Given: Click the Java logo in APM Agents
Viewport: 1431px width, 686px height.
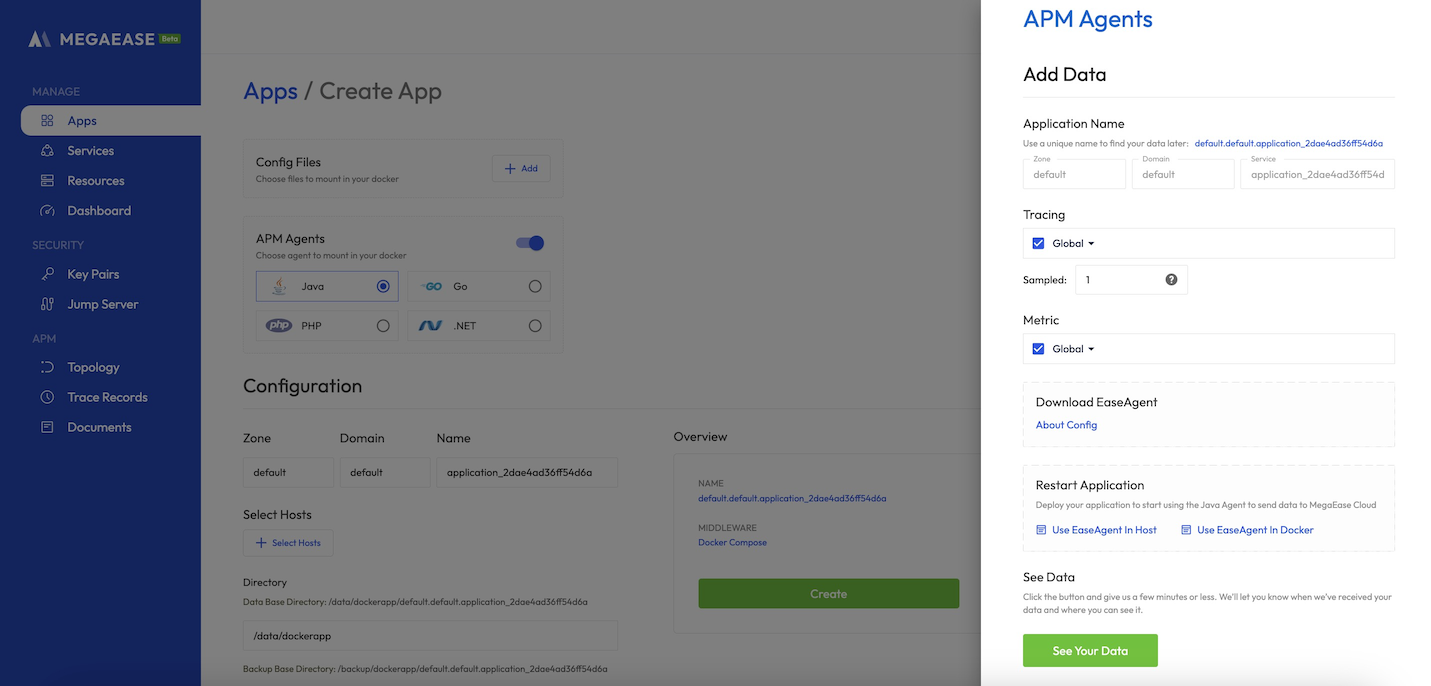Looking at the screenshot, I should click(x=280, y=286).
